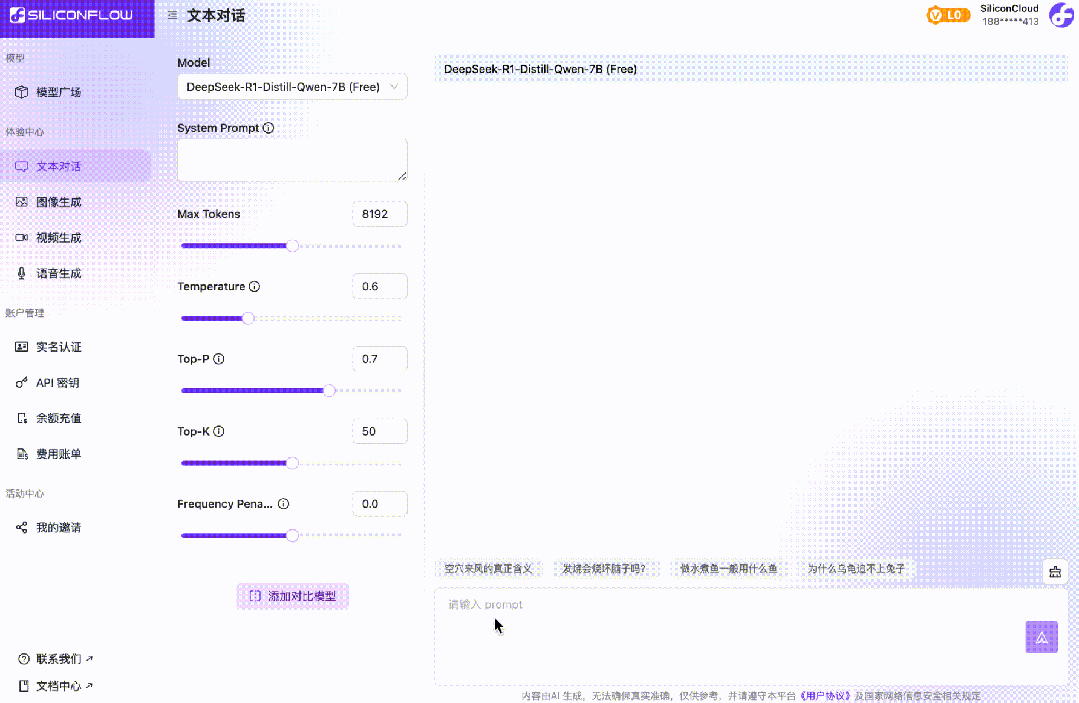This screenshot has width=1079, height=703.
Task: Click the user avatar icon
Action: [x=1061, y=16]
